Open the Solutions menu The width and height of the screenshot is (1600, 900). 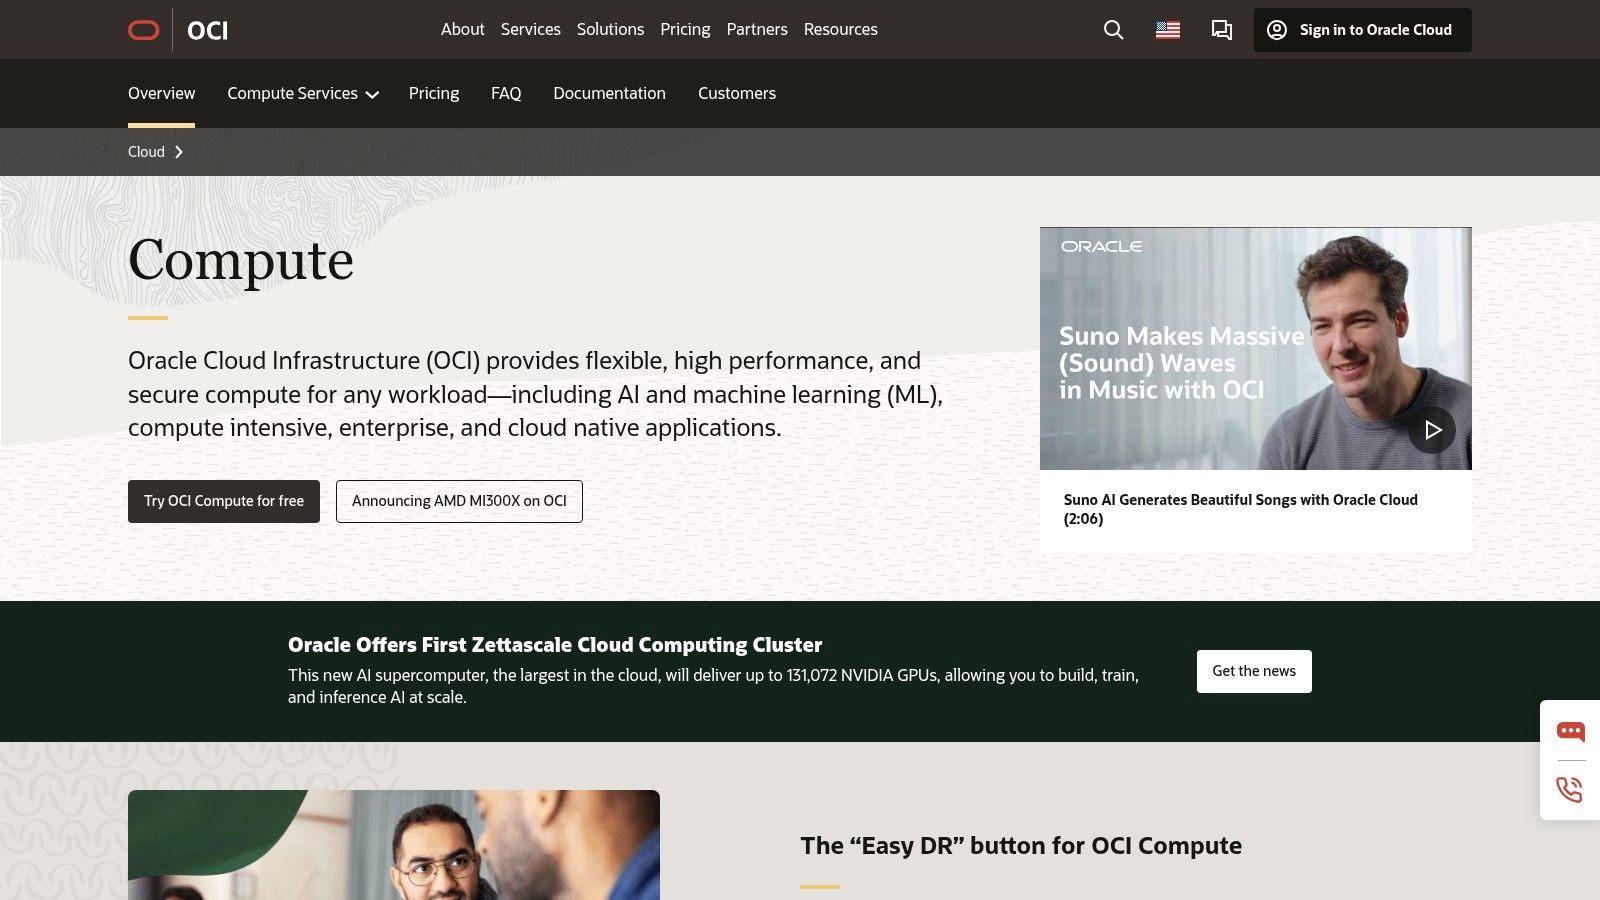[610, 30]
